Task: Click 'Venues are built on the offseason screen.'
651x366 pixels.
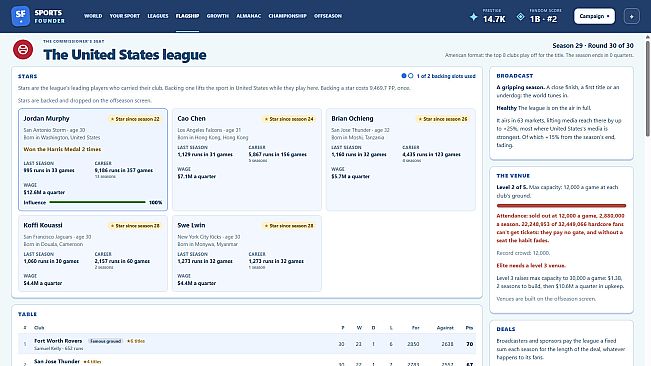Action: 546,299
